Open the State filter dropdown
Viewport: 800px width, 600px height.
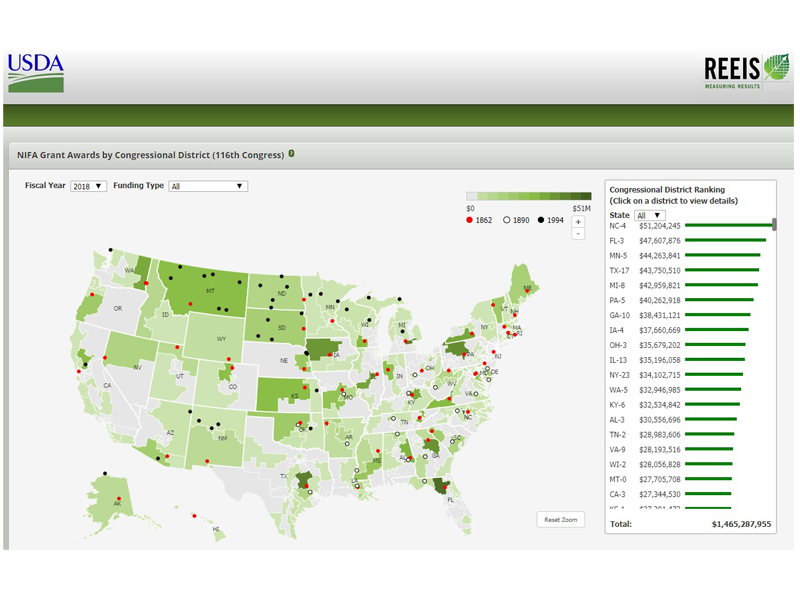click(649, 215)
